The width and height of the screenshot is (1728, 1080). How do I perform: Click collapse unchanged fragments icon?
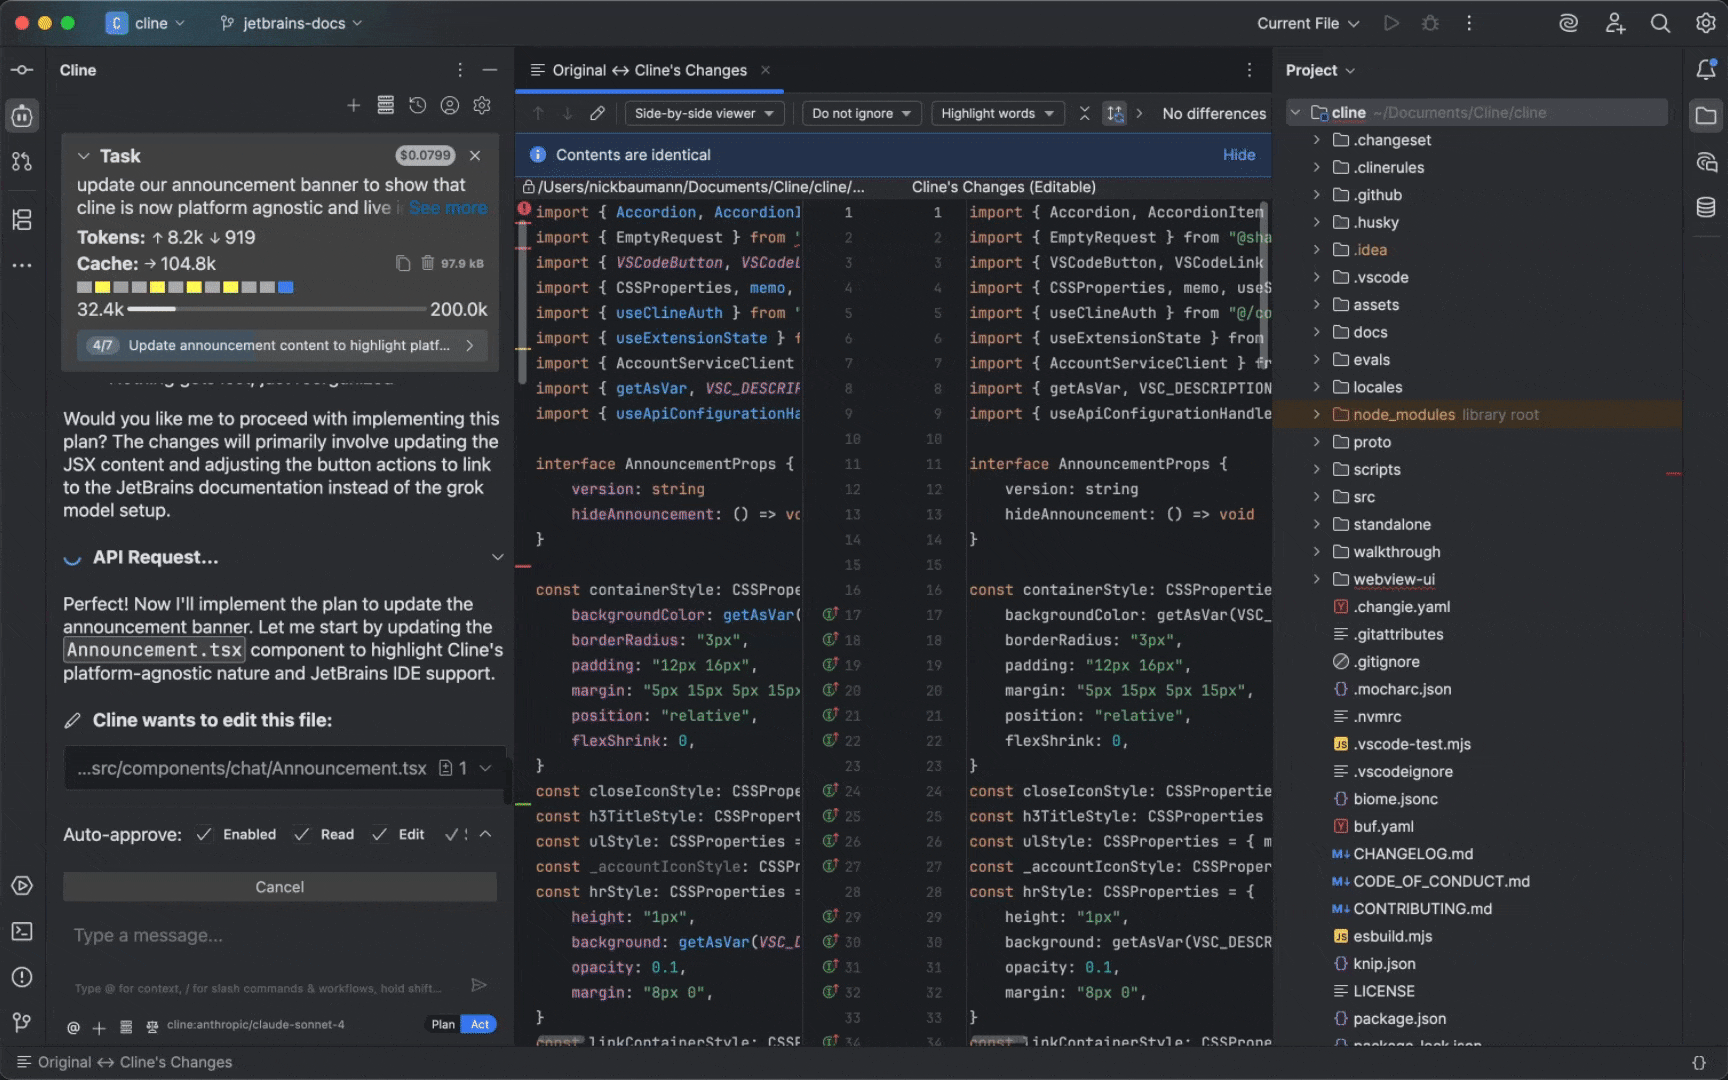[x=1084, y=113]
